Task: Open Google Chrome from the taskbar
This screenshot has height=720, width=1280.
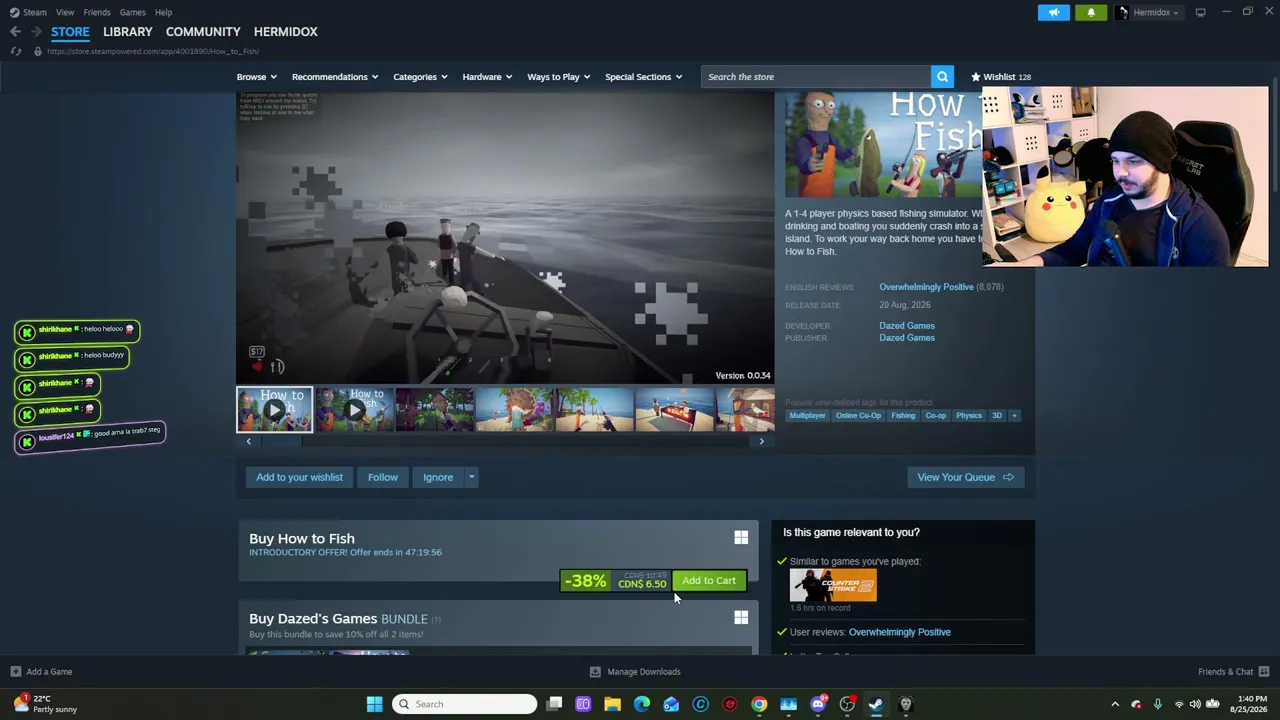Action: click(x=759, y=704)
